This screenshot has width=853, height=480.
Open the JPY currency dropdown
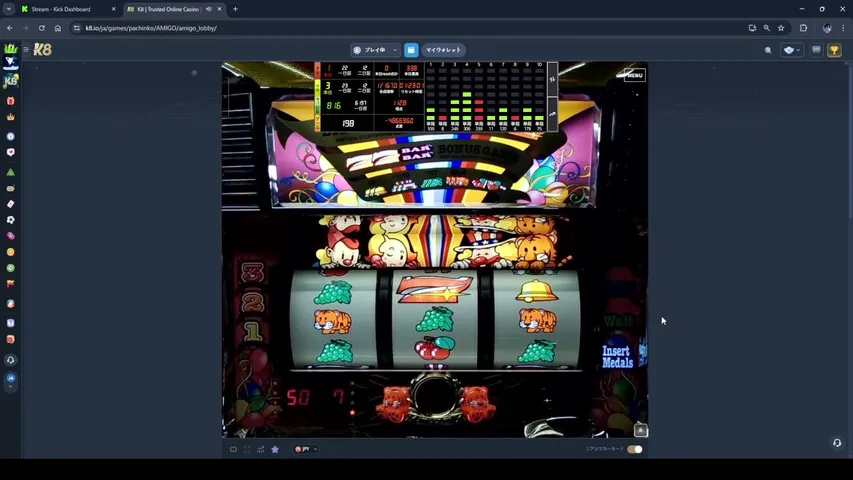pyautogui.click(x=306, y=449)
